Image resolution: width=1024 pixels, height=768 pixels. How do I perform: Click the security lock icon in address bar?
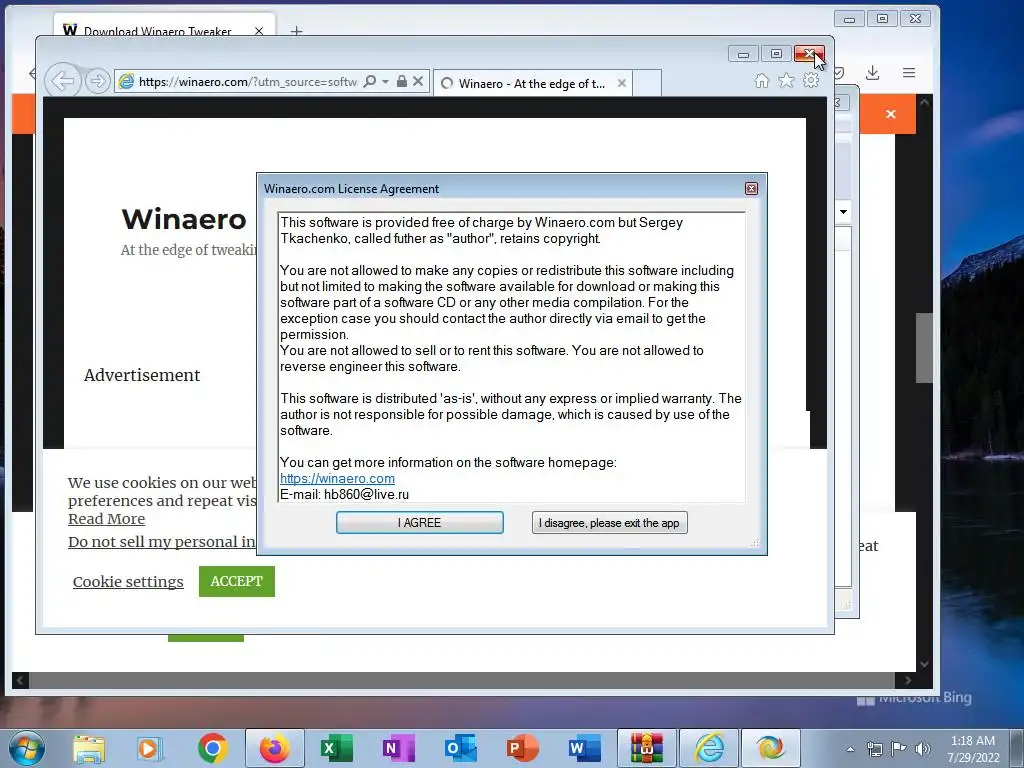click(x=402, y=81)
